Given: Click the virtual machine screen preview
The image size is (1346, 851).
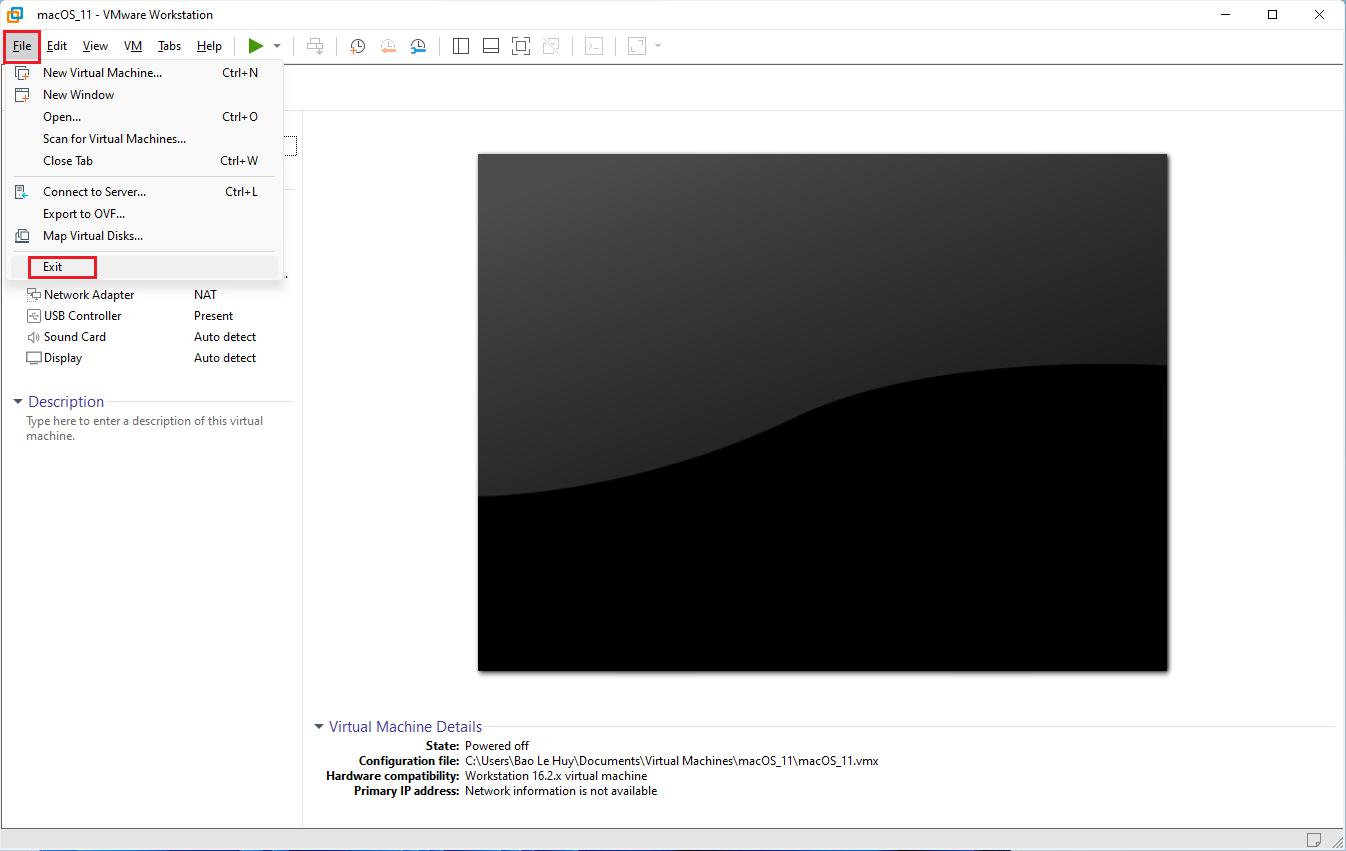Looking at the screenshot, I should 822,412.
